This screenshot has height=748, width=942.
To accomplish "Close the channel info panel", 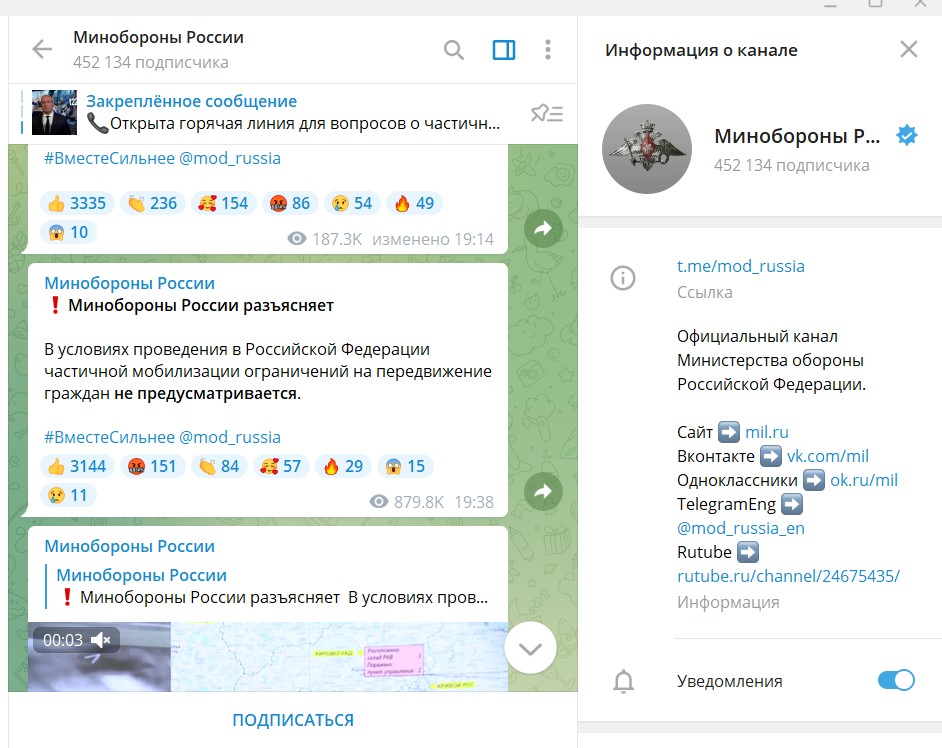I will (x=908, y=49).
